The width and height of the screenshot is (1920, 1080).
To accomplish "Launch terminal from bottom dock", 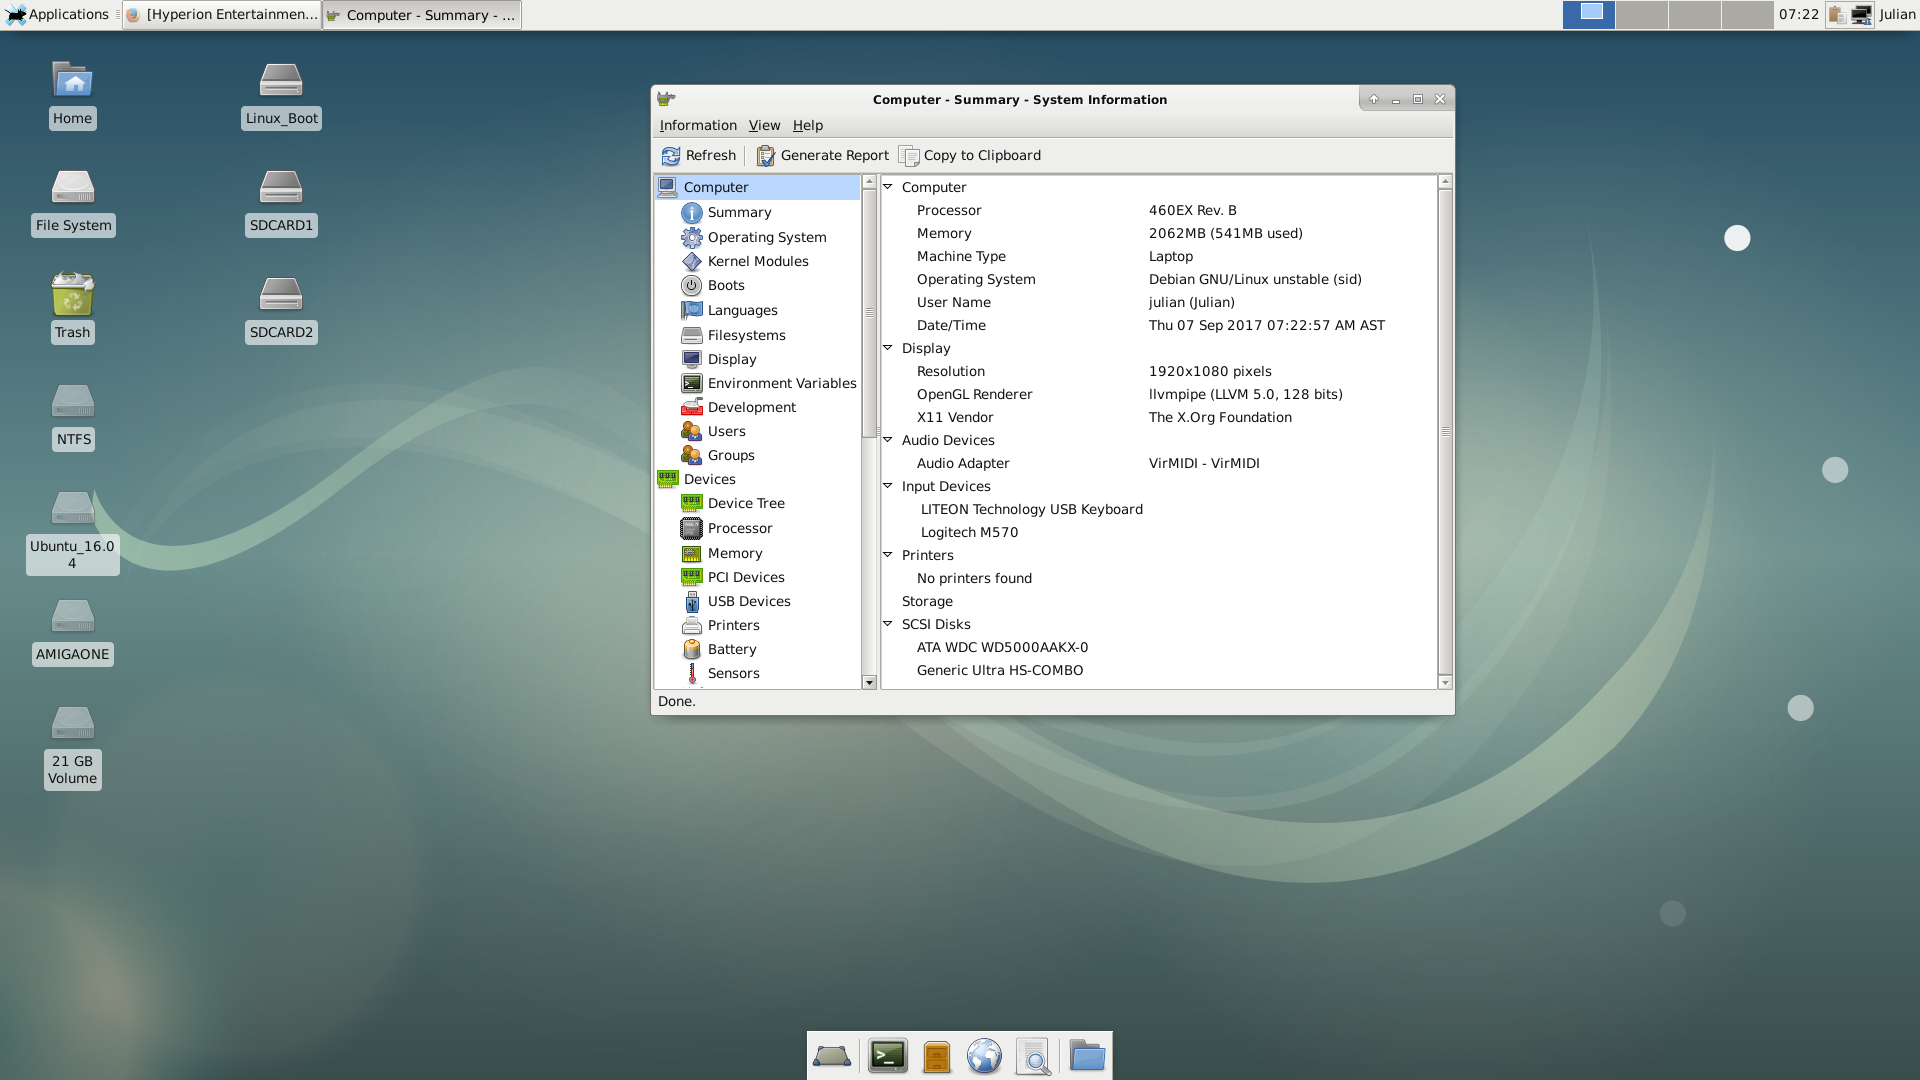I will tap(887, 1056).
